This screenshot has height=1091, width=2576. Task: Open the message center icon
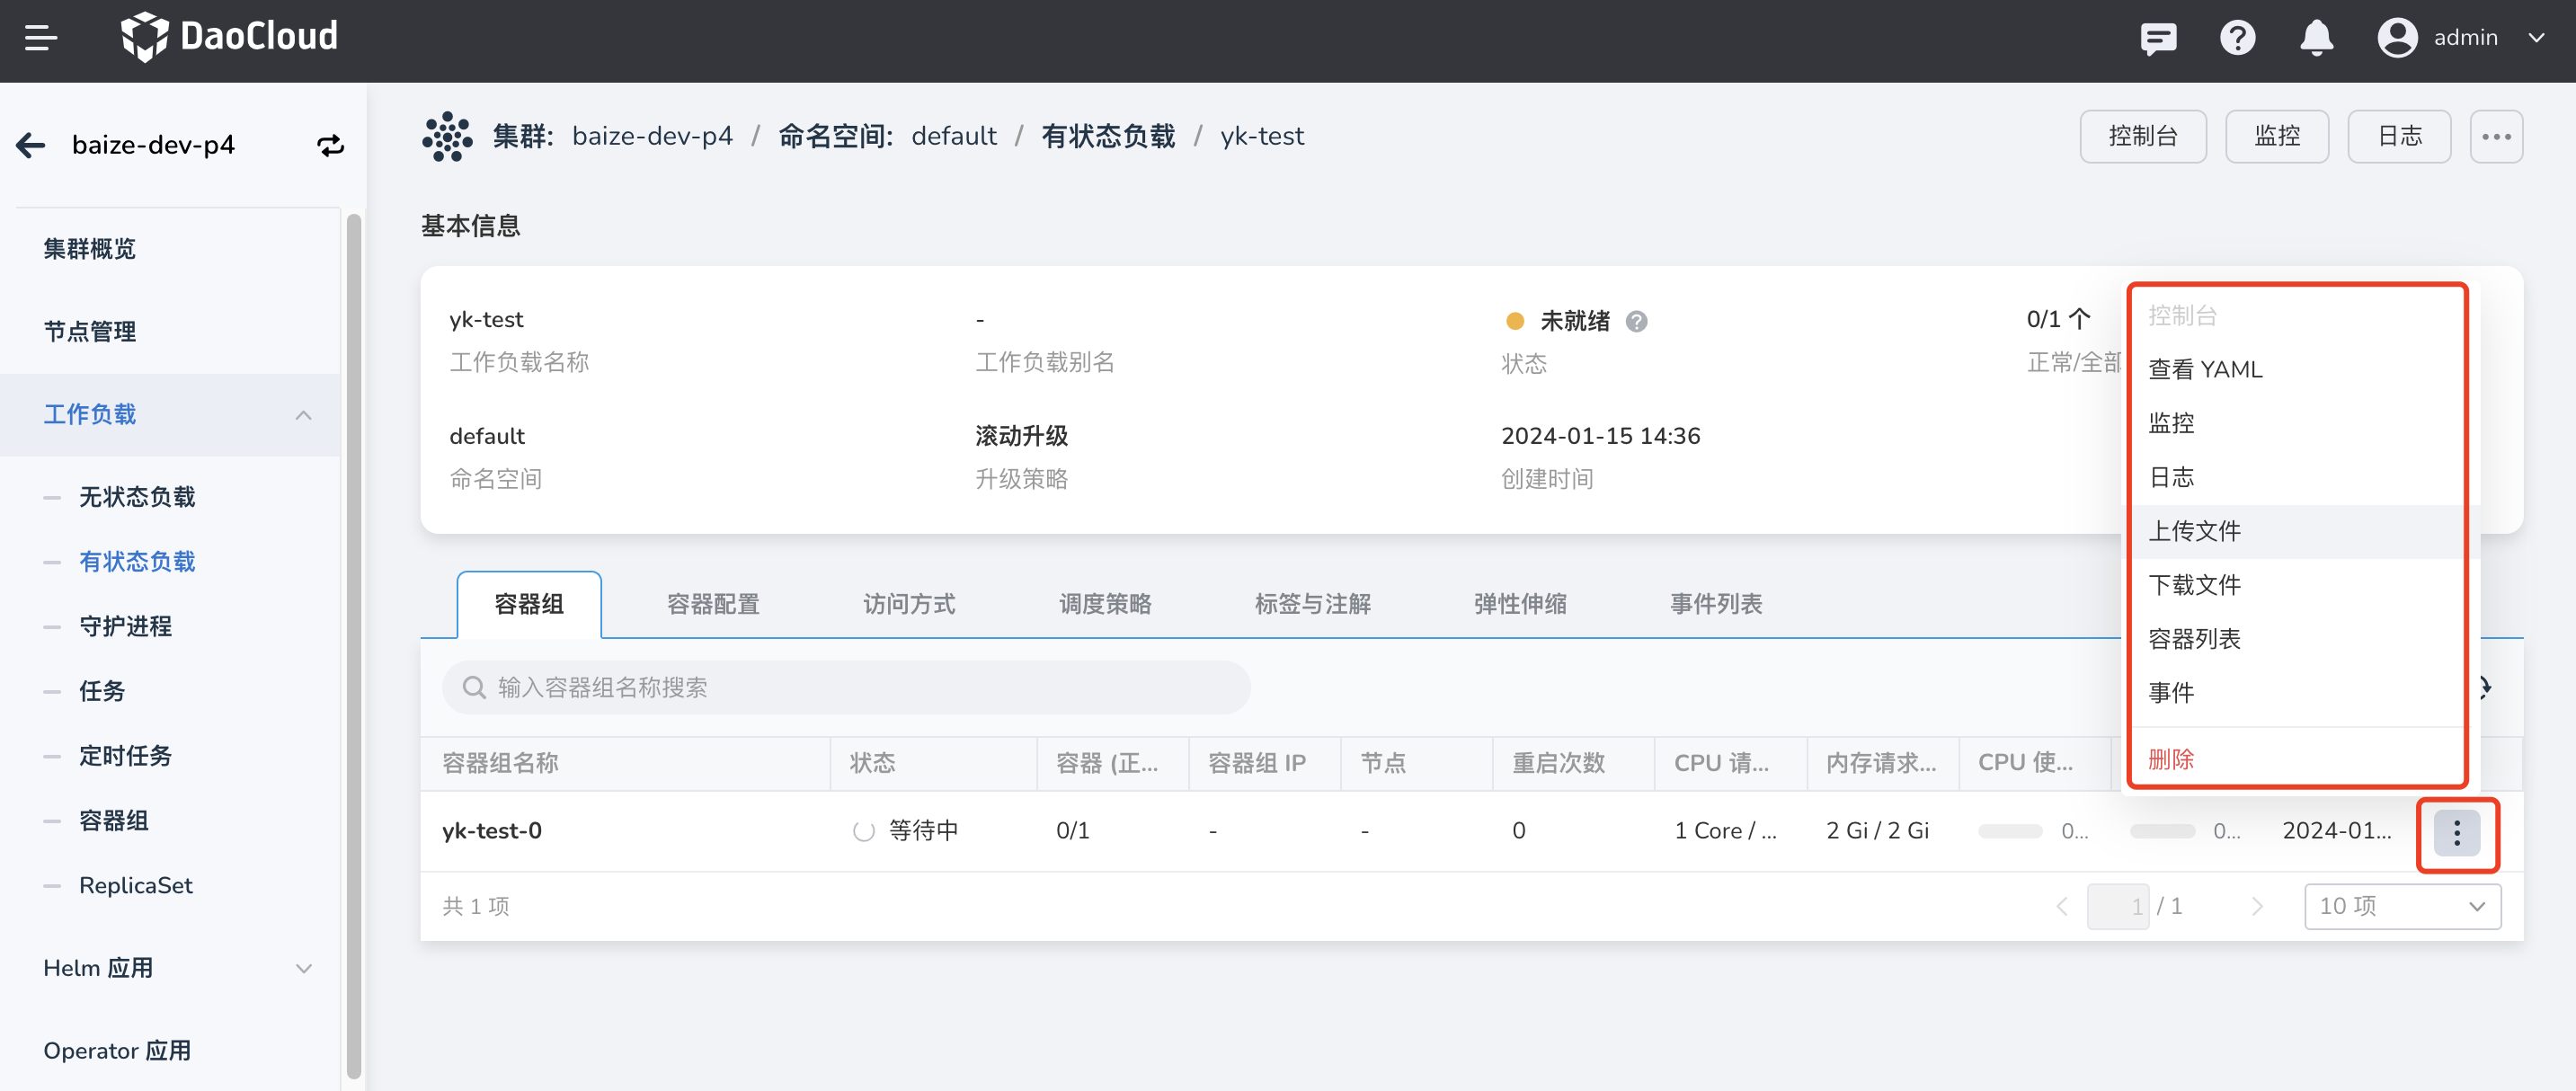click(2158, 38)
